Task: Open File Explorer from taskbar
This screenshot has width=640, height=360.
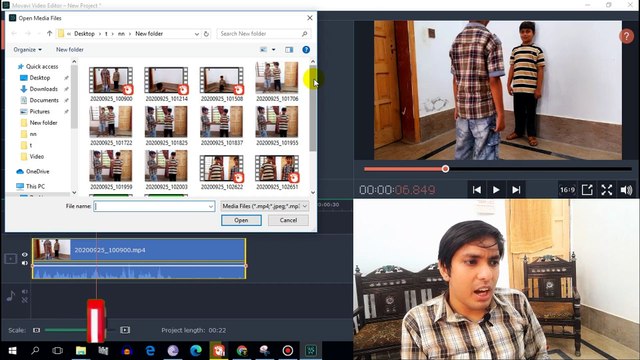Action: 81,351
